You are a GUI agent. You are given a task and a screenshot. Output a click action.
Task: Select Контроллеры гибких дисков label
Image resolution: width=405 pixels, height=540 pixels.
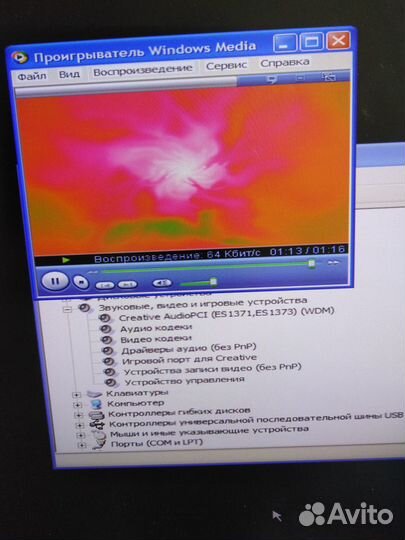179,412
